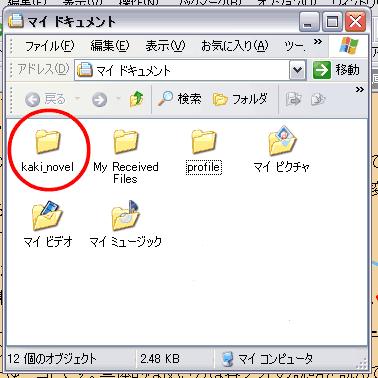
Task: Click the profile folder name label
Action: (204, 167)
